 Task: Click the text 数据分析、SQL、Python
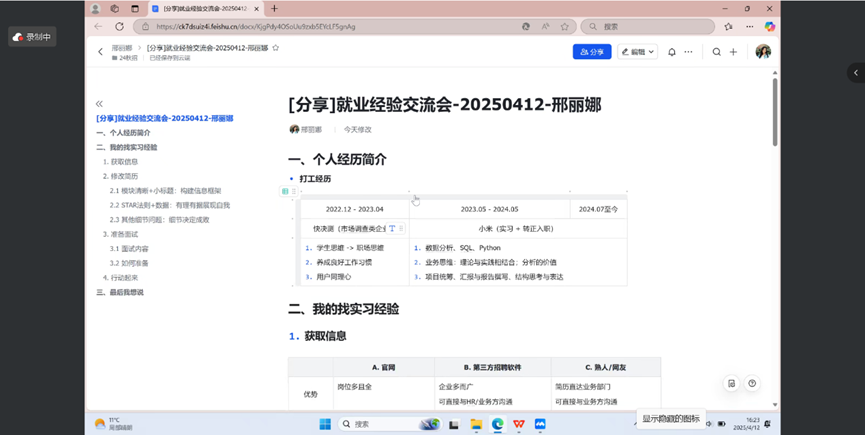[x=462, y=248]
